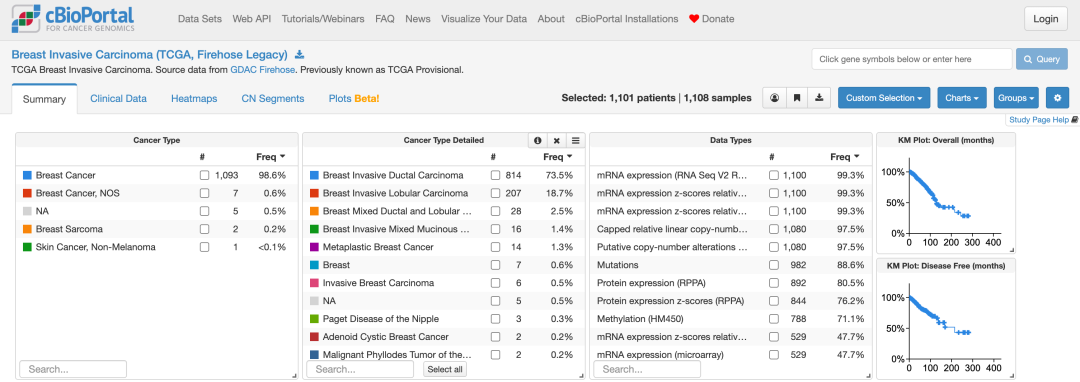Focus Cancer Type Detailed search box
This screenshot has height=382, width=1080.
pyautogui.click(x=360, y=369)
